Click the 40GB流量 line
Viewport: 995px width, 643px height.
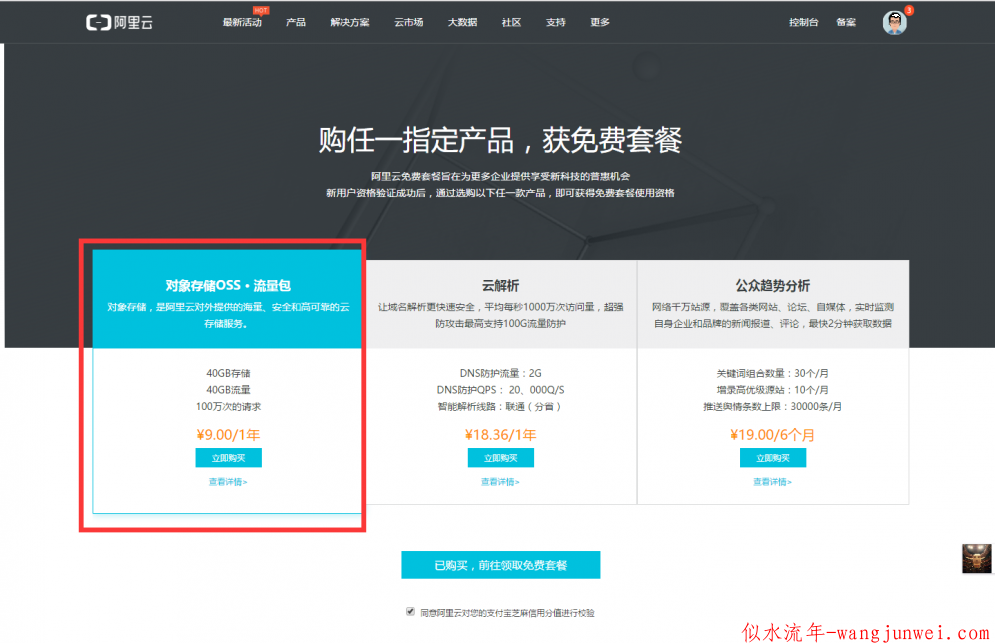[228, 390]
